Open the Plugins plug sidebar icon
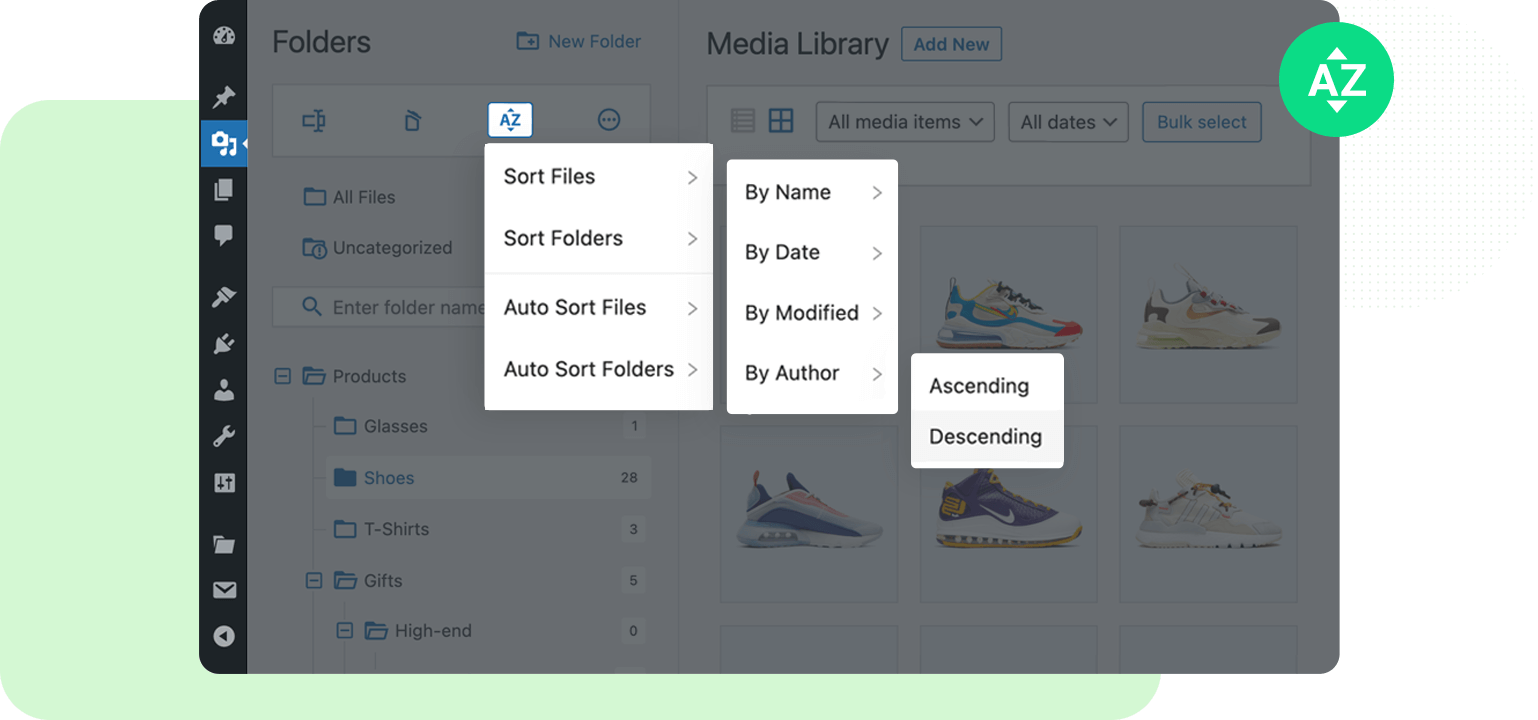The height and width of the screenshot is (720, 1538). pos(224,344)
